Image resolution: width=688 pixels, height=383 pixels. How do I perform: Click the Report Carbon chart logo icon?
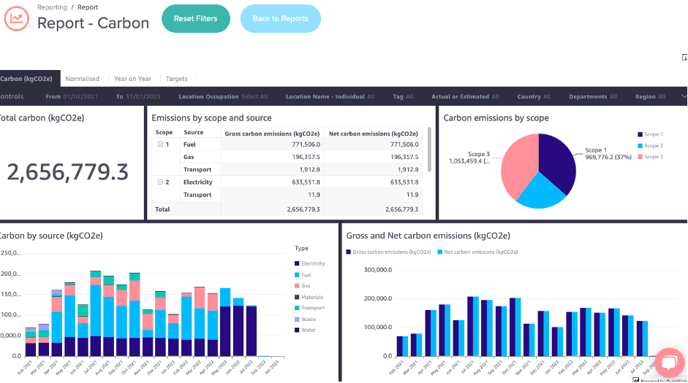click(x=17, y=18)
